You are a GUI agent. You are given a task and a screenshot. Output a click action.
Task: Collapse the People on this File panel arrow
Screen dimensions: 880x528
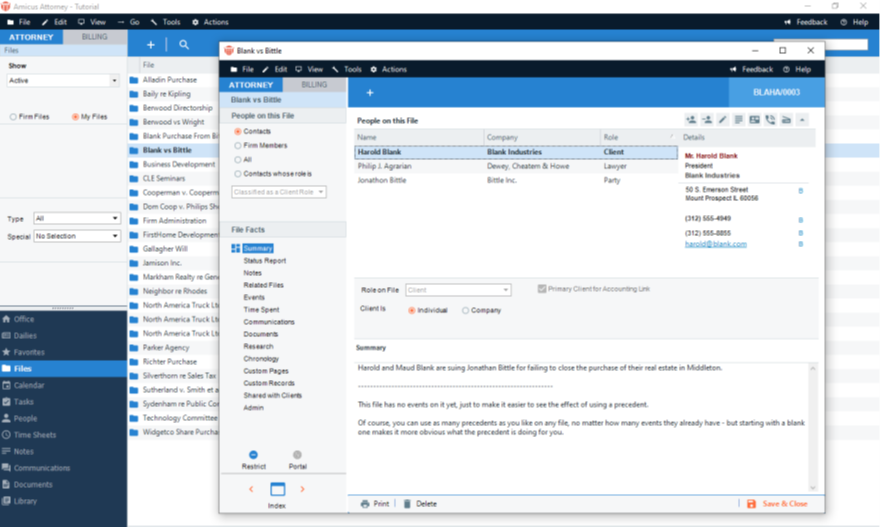tap(802, 120)
